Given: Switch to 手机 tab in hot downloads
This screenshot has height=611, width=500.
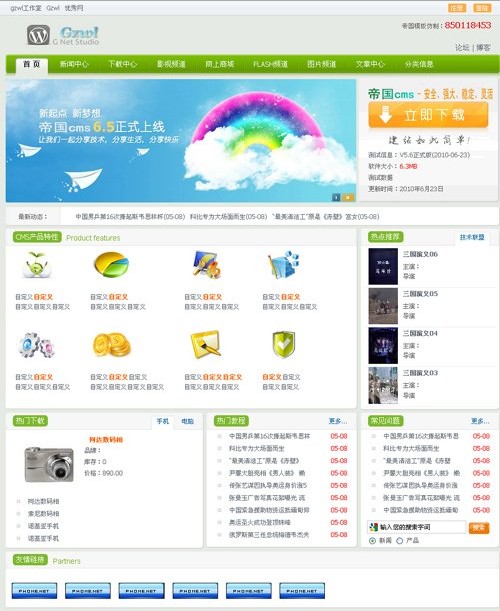Looking at the screenshot, I should tap(163, 421).
